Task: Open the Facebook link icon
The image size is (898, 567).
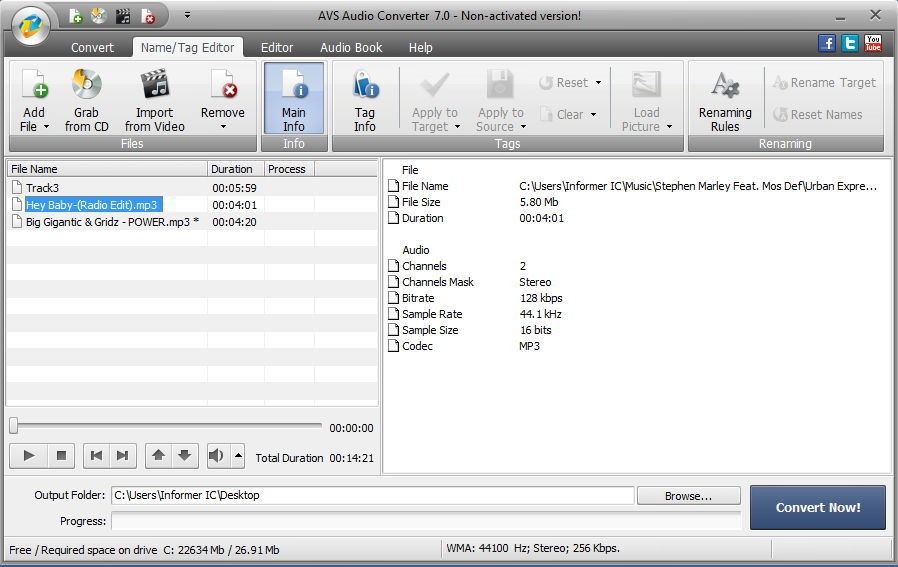Action: pos(826,43)
